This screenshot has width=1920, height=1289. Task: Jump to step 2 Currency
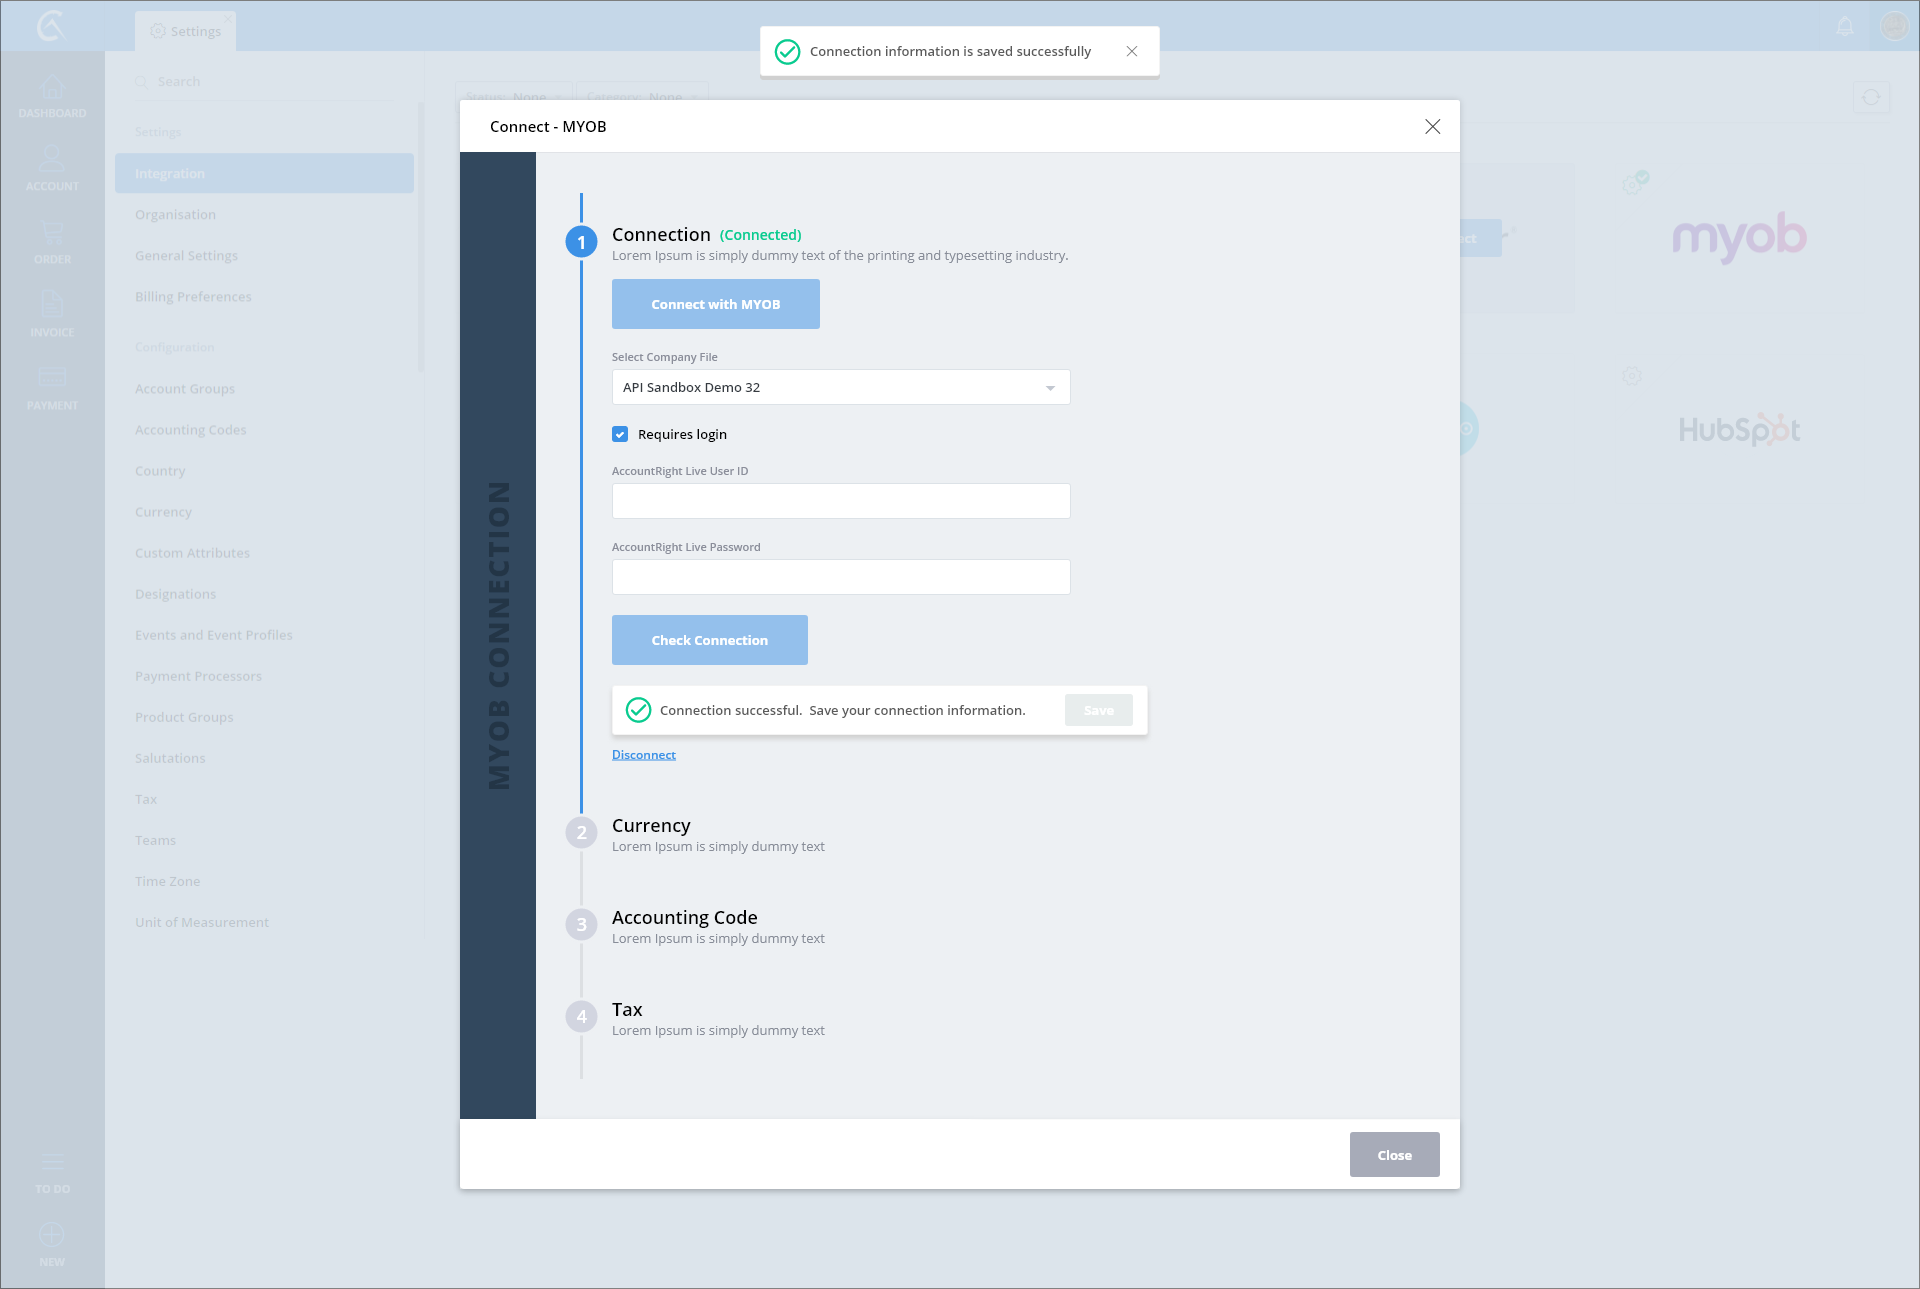[x=651, y=826]
